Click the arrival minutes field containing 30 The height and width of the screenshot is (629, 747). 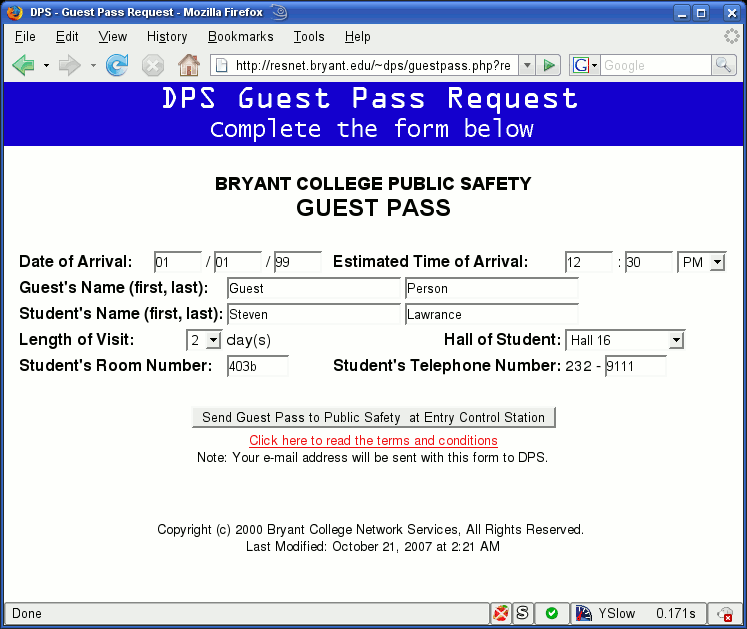pyautogui.click(x=649, y=262)
